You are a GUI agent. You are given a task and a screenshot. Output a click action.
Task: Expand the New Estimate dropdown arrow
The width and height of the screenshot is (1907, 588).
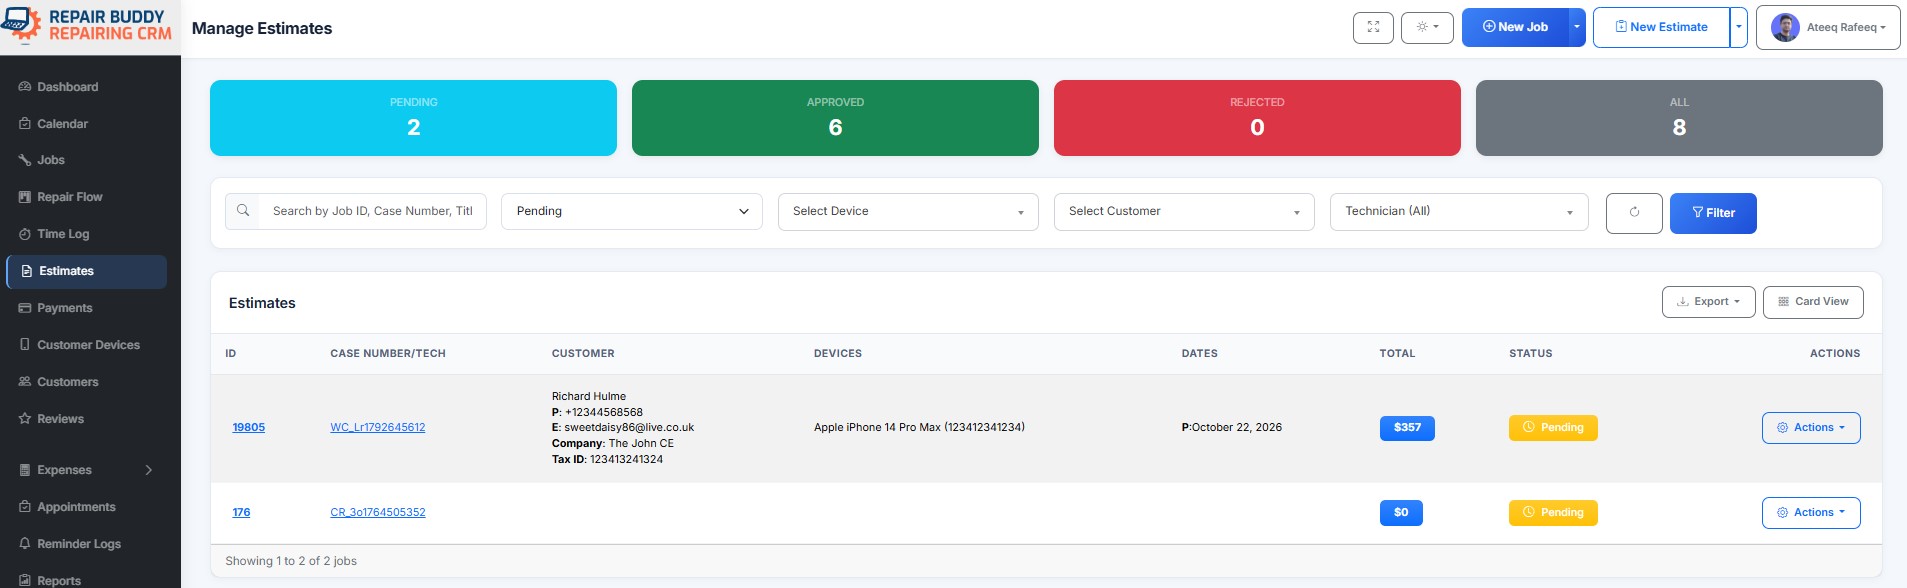(x=1739, y=28)
